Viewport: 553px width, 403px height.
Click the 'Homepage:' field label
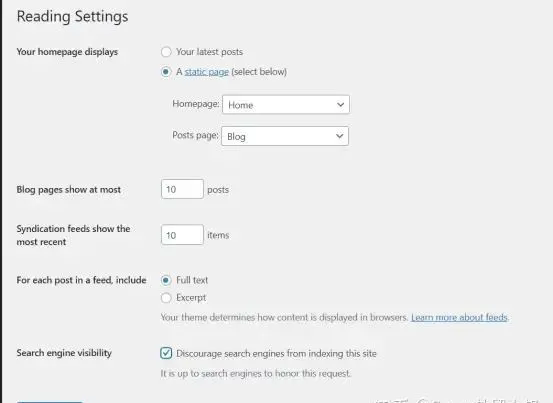coord(196,104)
